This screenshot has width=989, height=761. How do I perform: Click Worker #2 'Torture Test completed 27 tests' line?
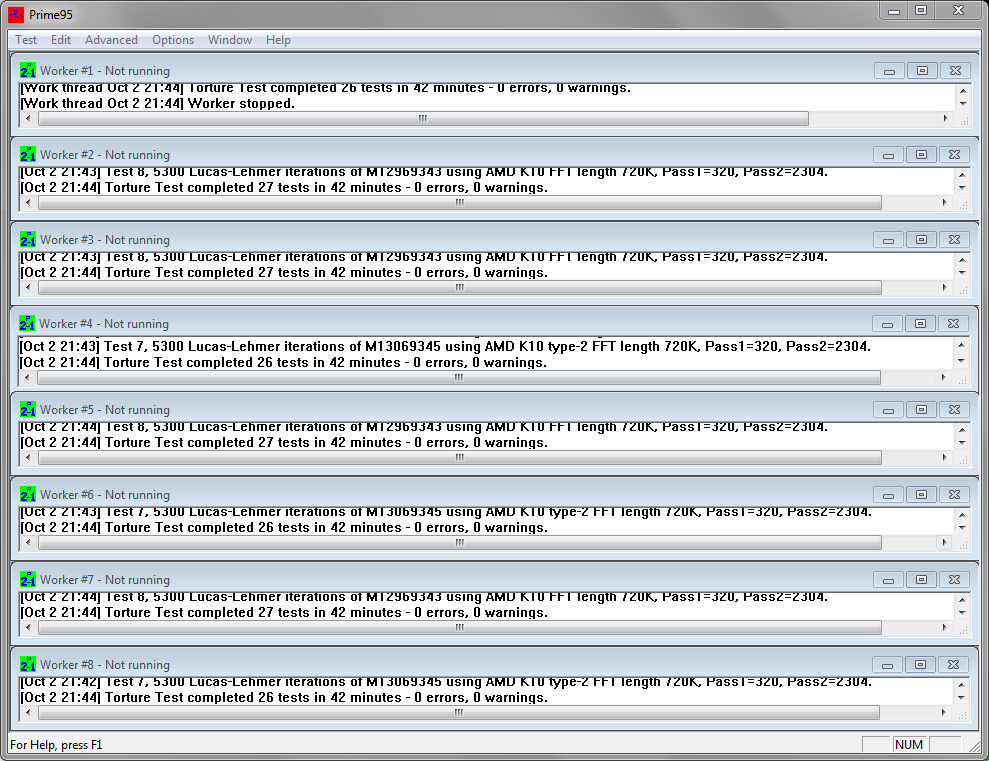point(284,187)
